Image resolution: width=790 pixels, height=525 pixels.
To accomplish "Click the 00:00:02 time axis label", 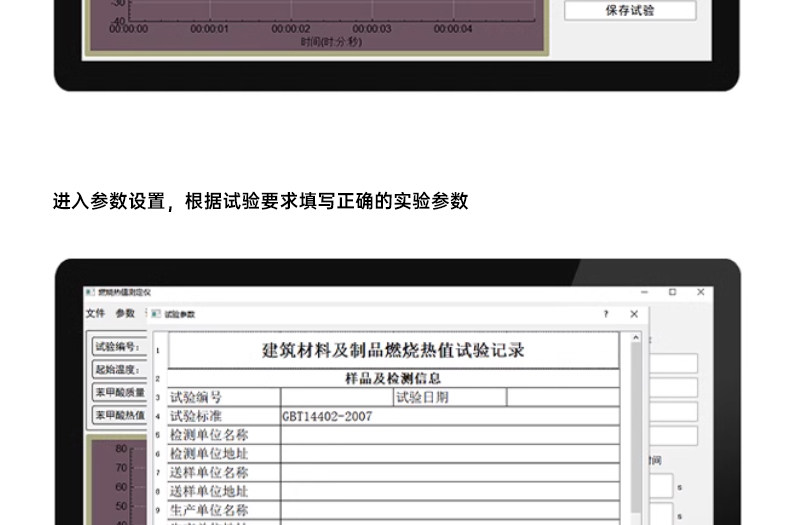I will [x=291, y=29].
